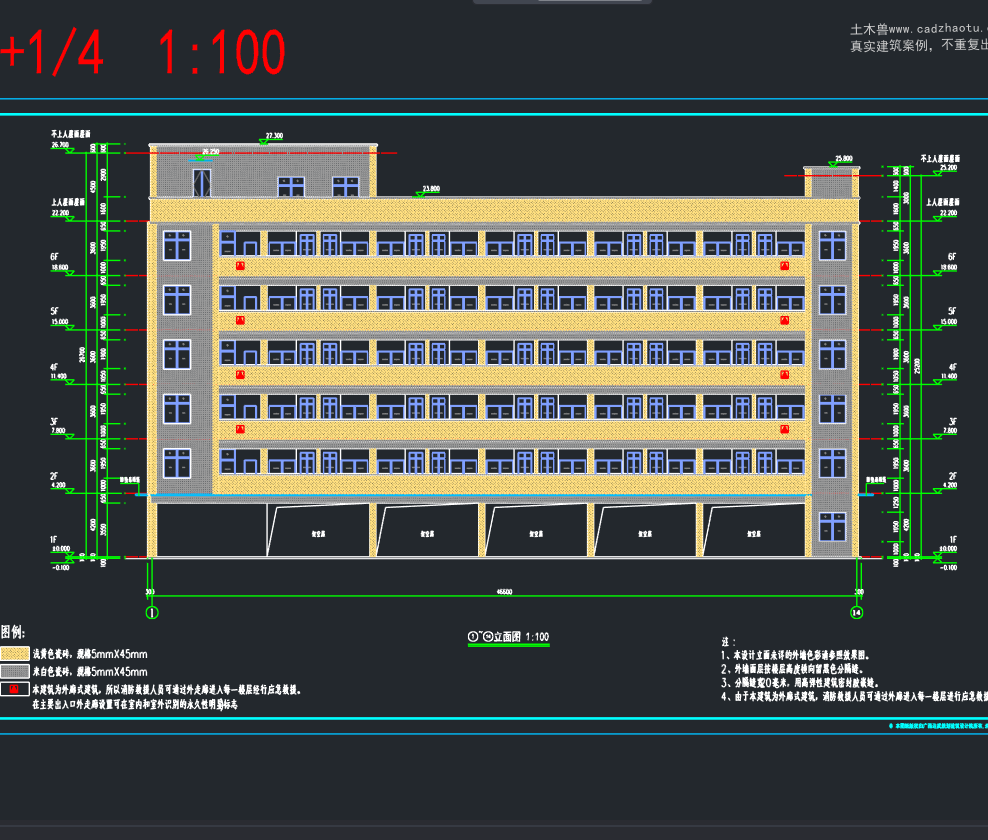Select axis bubble number 1
This screenshot has height=840, width=988.
tap(152, 613)
